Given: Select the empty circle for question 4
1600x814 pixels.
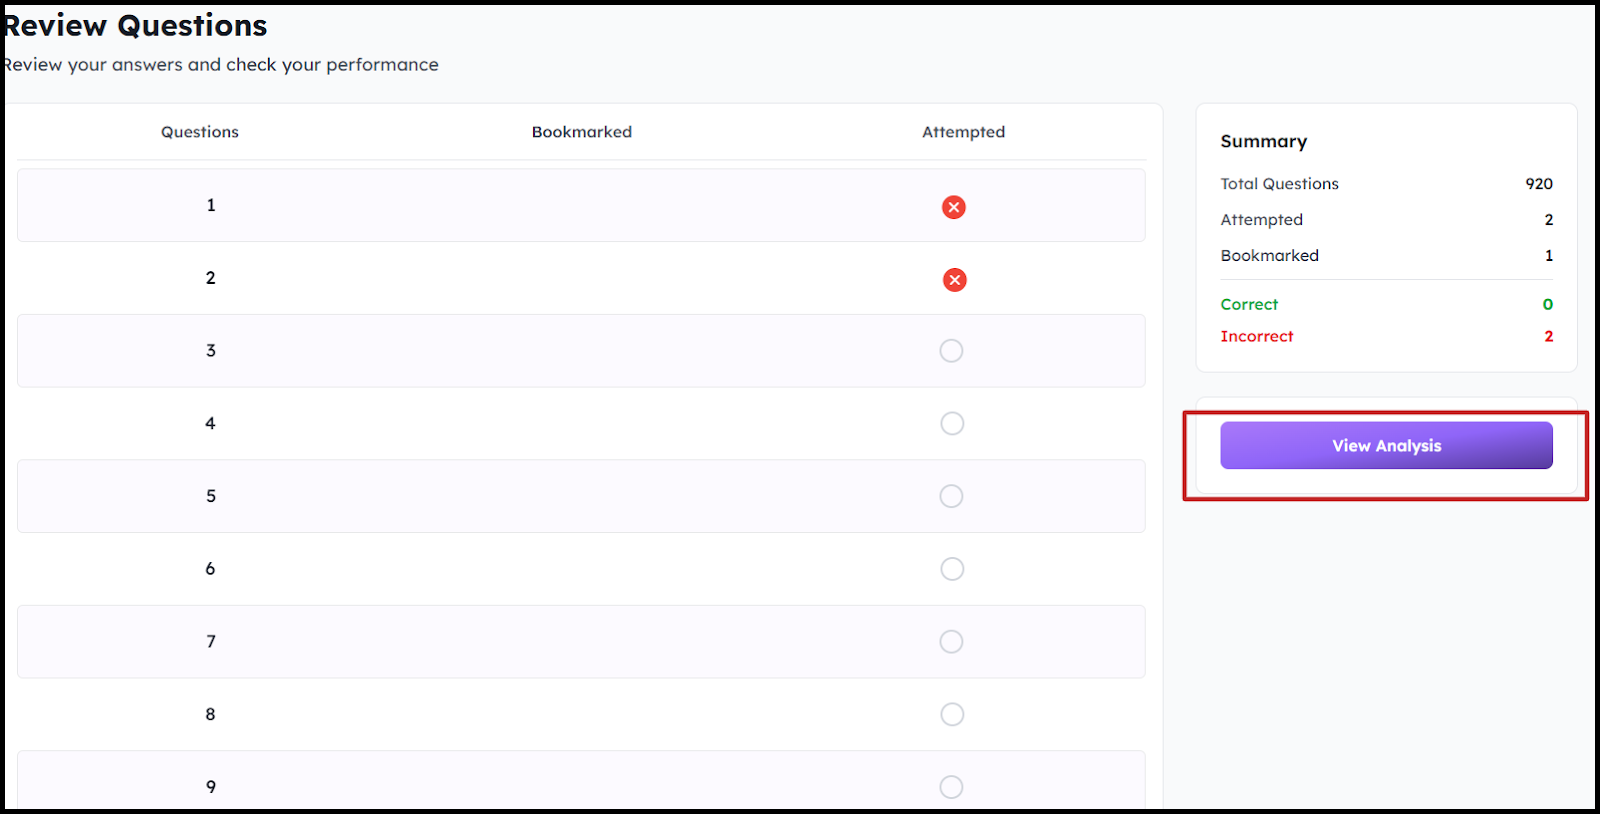Looking at the screenshot, I should (952, 424).
